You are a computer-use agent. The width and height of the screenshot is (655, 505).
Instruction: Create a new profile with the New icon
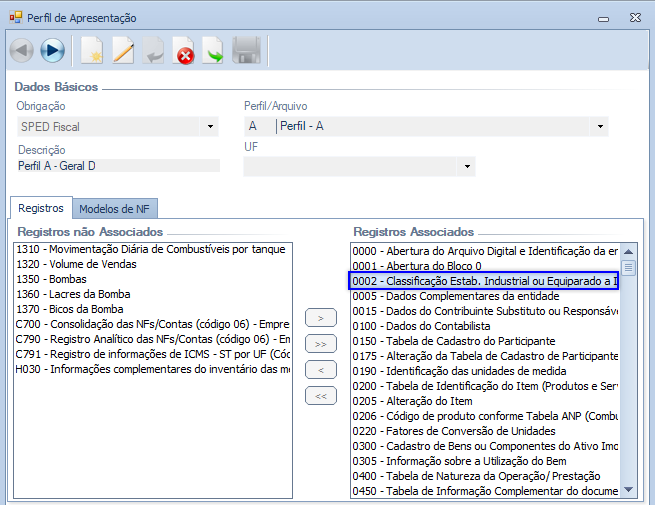coord(92,50)
